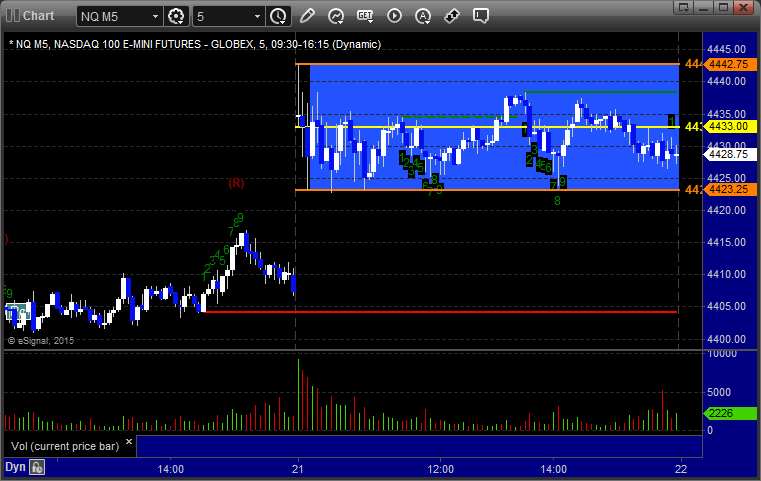Click the 4445.00 price scale label
The height and width of the screenshot is (481, 761).
pyautogui.click(x=727, y=49)
